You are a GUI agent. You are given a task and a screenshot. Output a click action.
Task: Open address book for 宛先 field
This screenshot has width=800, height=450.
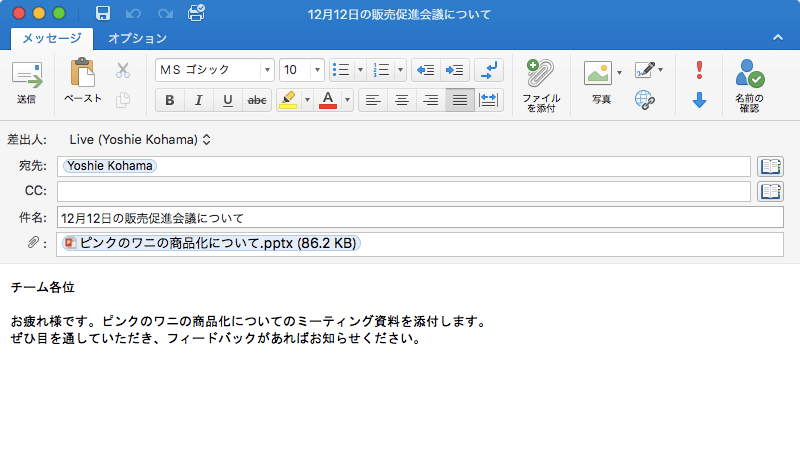tap(770, 166)
